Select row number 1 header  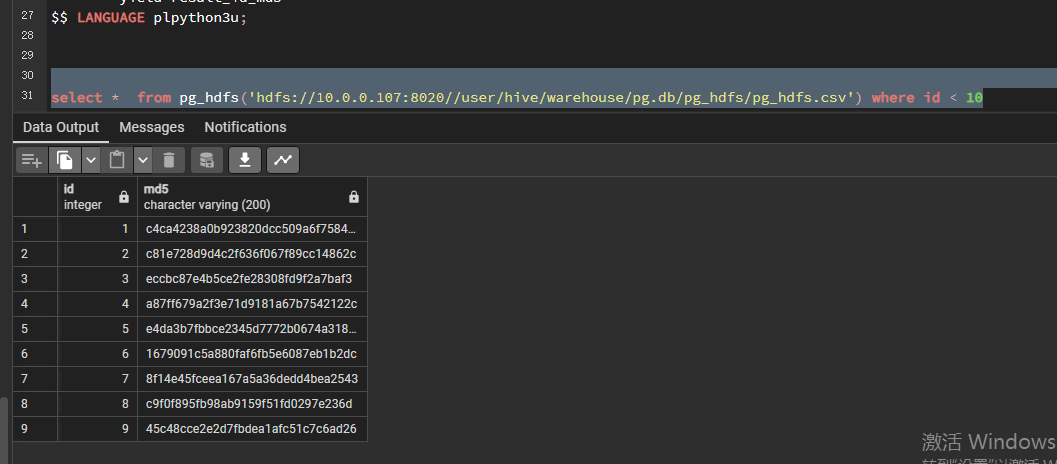click(35, 229)
